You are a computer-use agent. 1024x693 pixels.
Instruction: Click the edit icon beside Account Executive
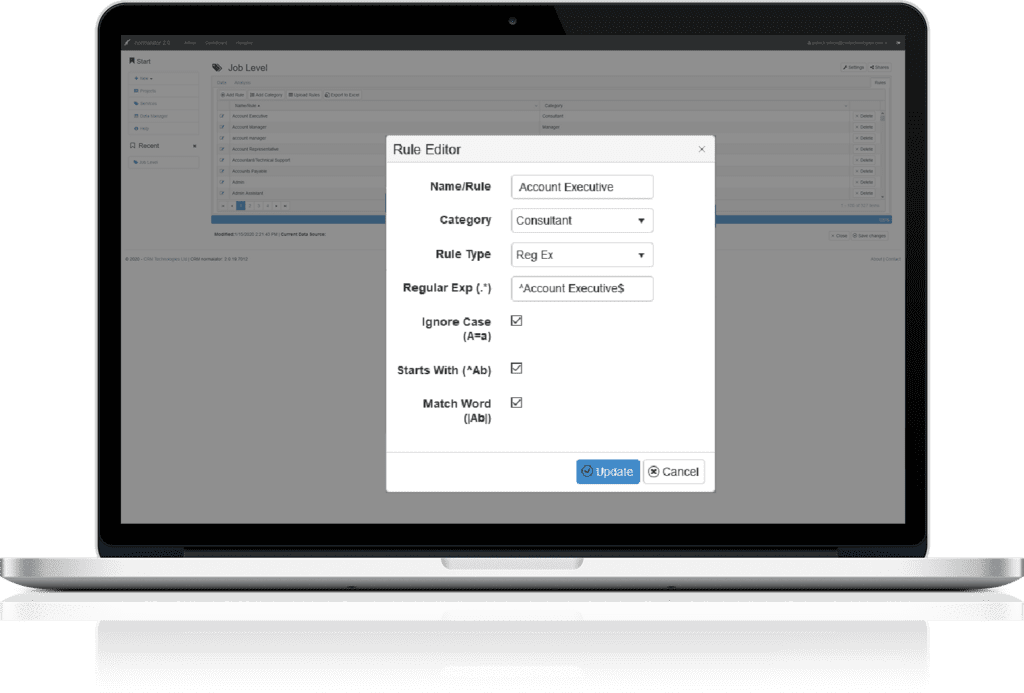point(222,116)
